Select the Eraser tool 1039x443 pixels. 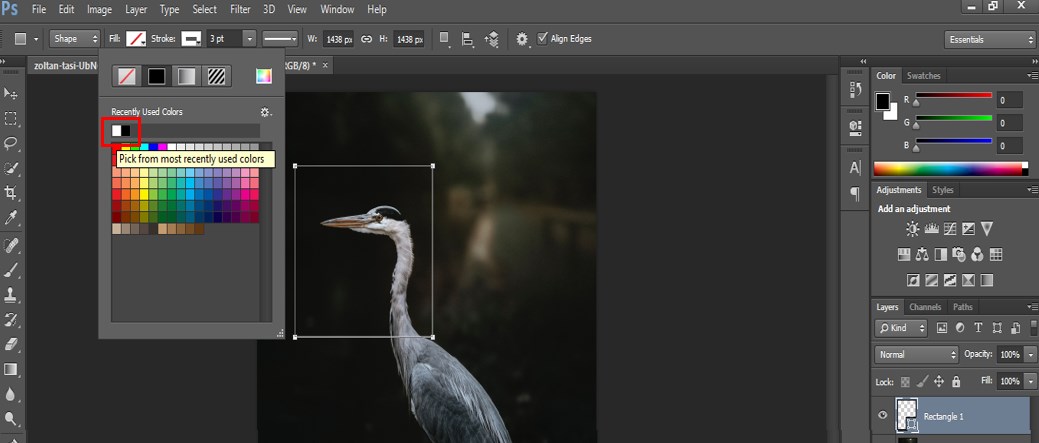click(x=11, y=344)
